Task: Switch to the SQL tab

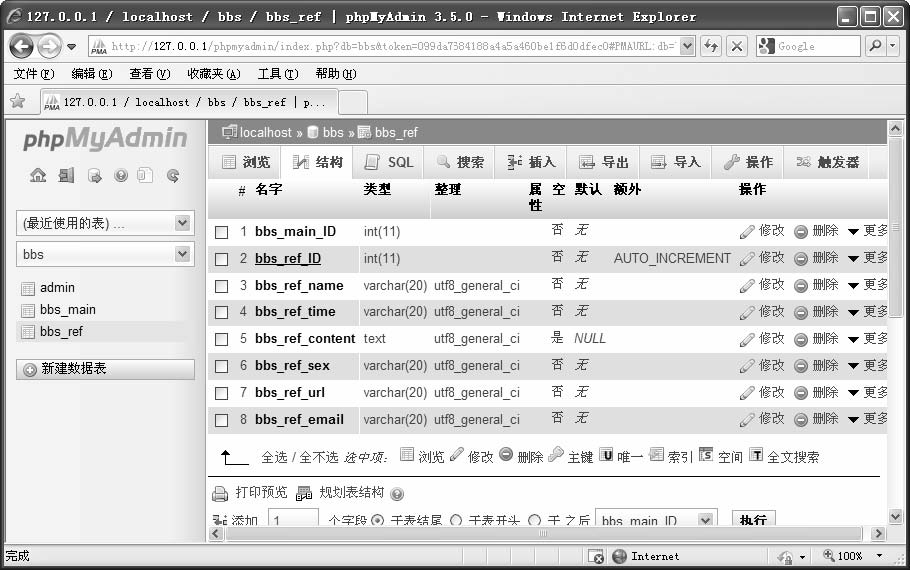Action: click(x=388, y=163)
